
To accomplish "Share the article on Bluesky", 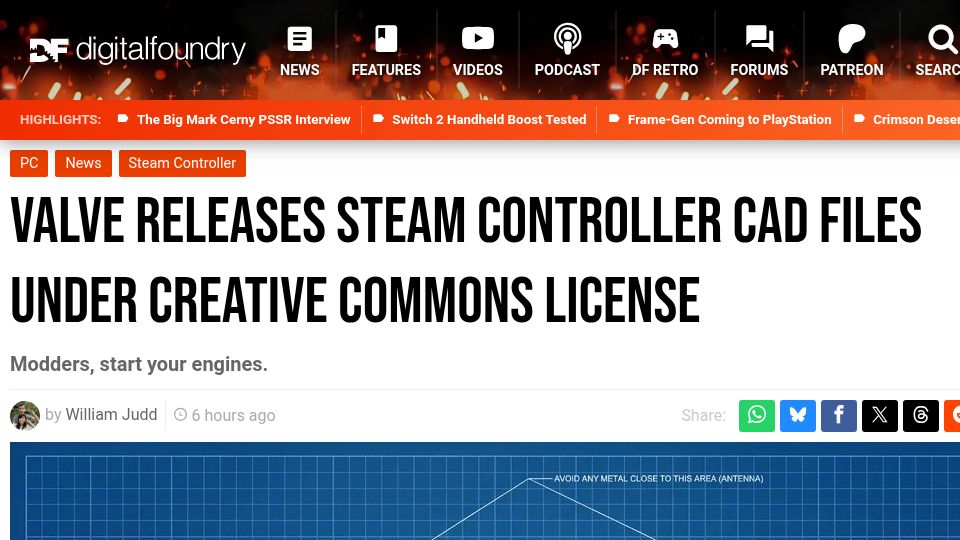I will coord(798,416).
